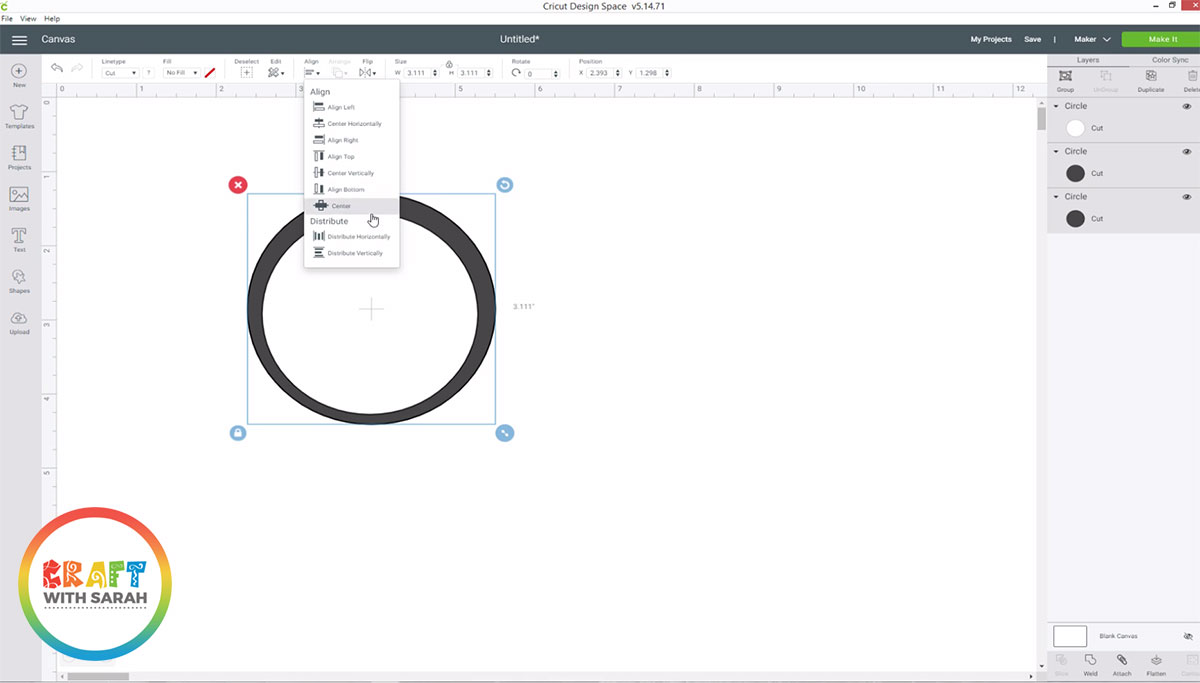Click the rotate handle on selection box
1200x683 pixels.
[x=505, y=185]
